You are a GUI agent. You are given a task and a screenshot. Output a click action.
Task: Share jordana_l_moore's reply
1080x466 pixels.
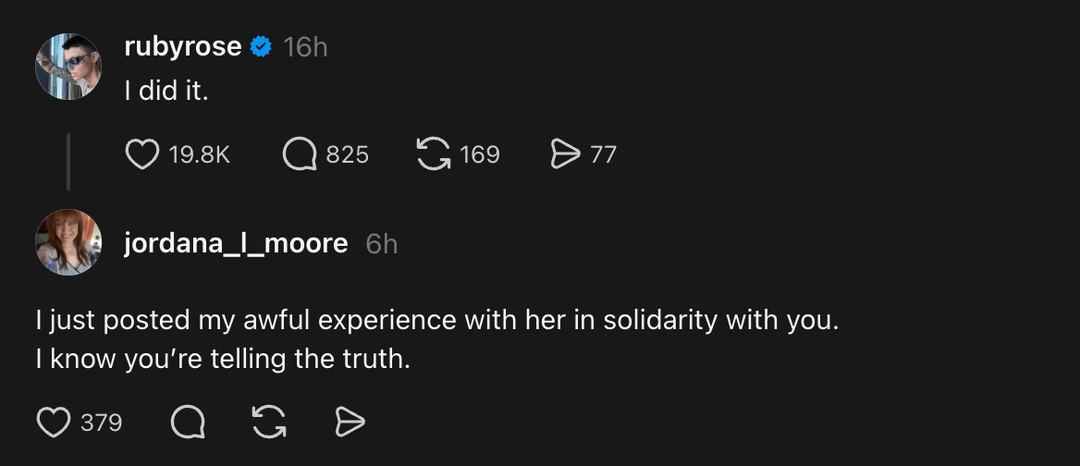click(349, 423)
